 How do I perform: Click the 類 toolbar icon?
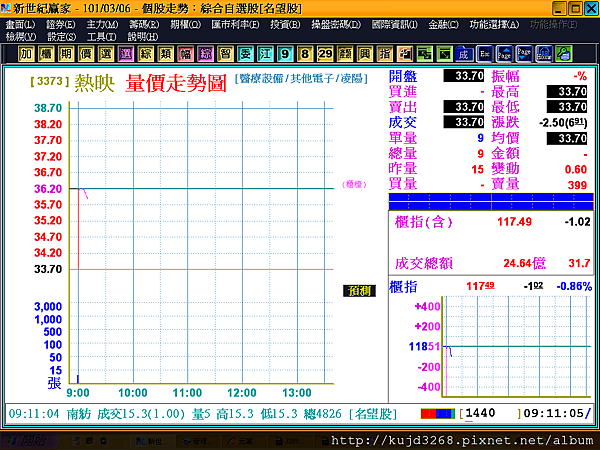(165, 54)
